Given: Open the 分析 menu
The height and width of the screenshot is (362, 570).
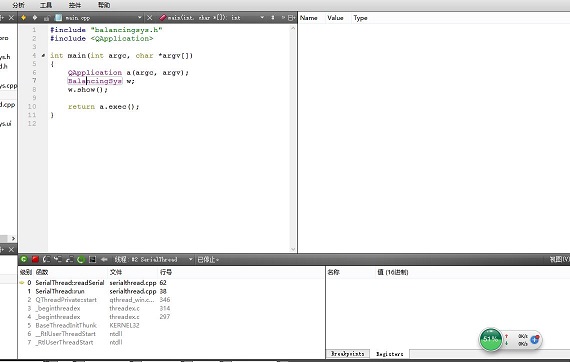Looking at the screenshot, I should [x=18, y=5].
